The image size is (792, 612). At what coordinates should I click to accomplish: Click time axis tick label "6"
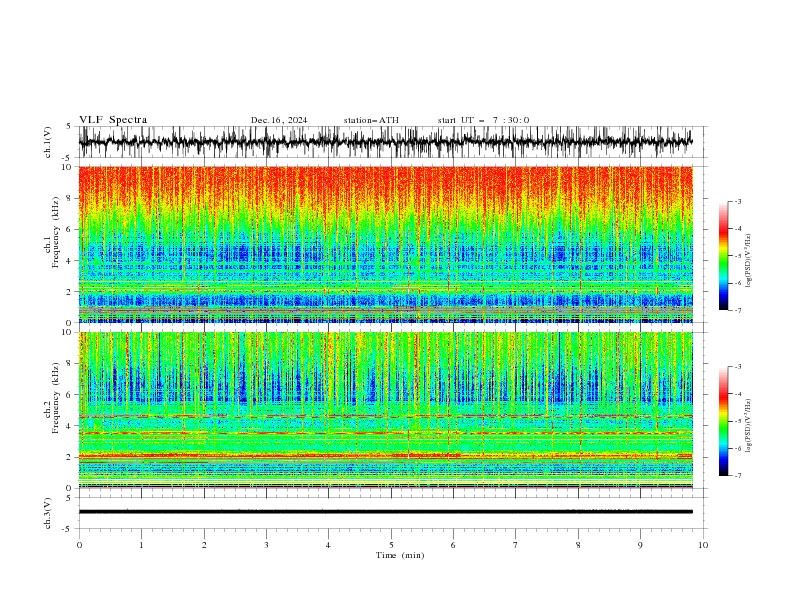click(x=453, y=545)
